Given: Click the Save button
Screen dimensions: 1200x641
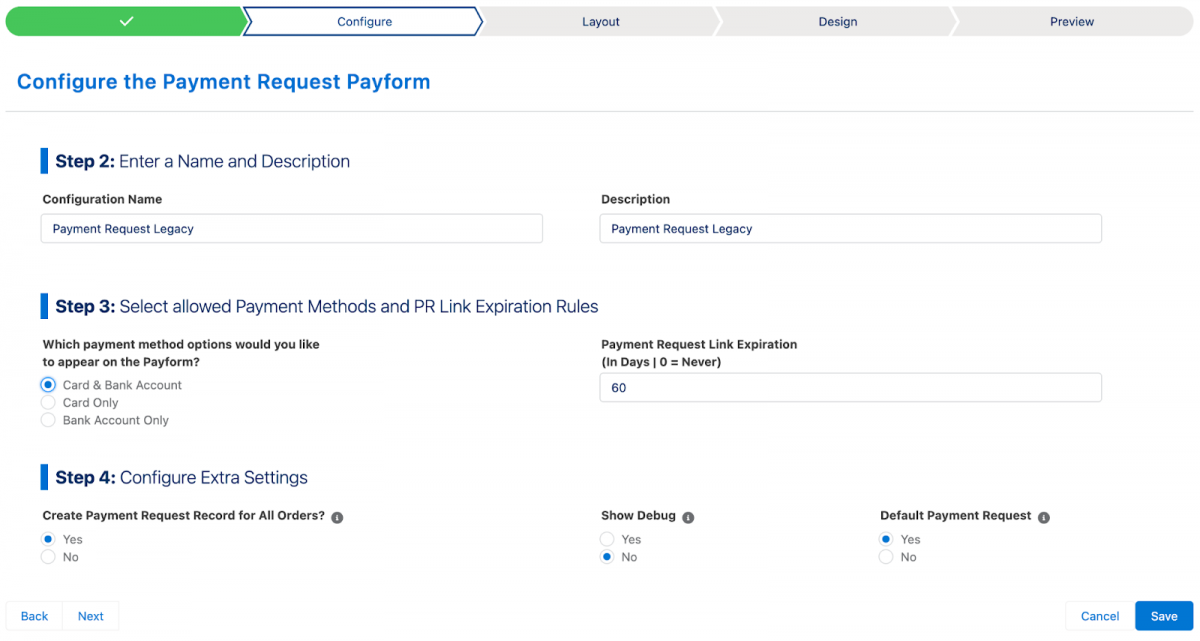Looking at the screenshot, I should (1163, 616).
